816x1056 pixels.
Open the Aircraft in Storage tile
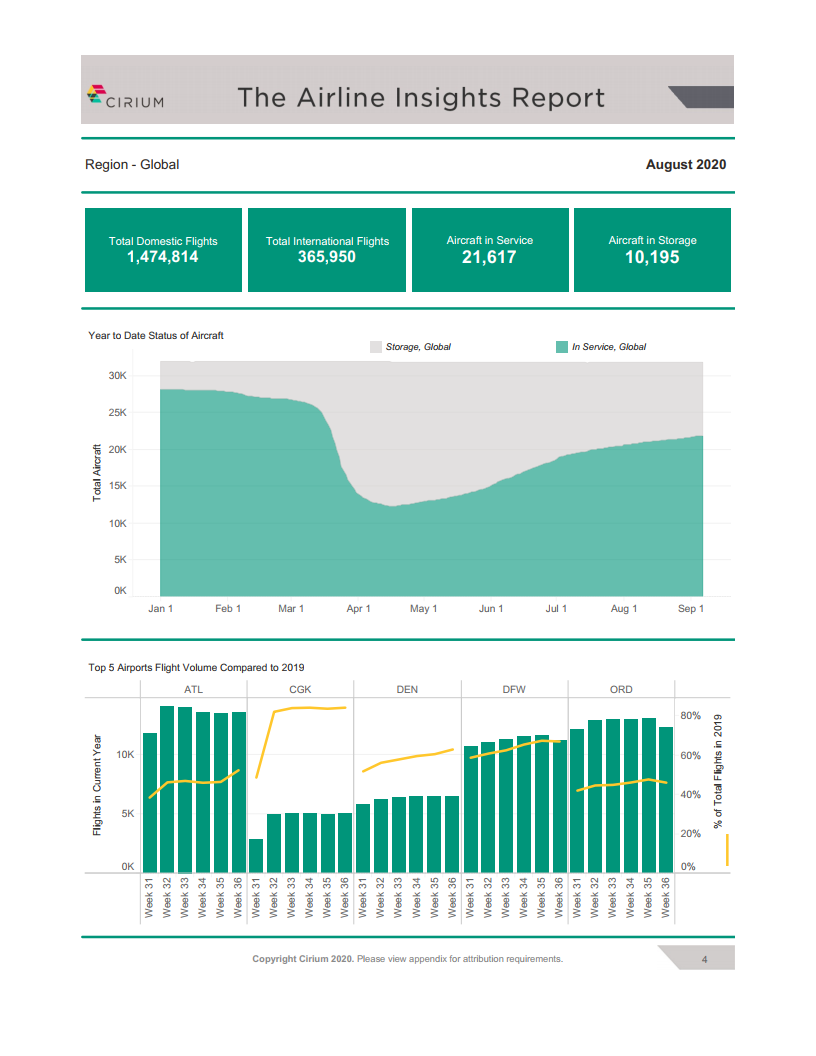[x=652, y=250]
